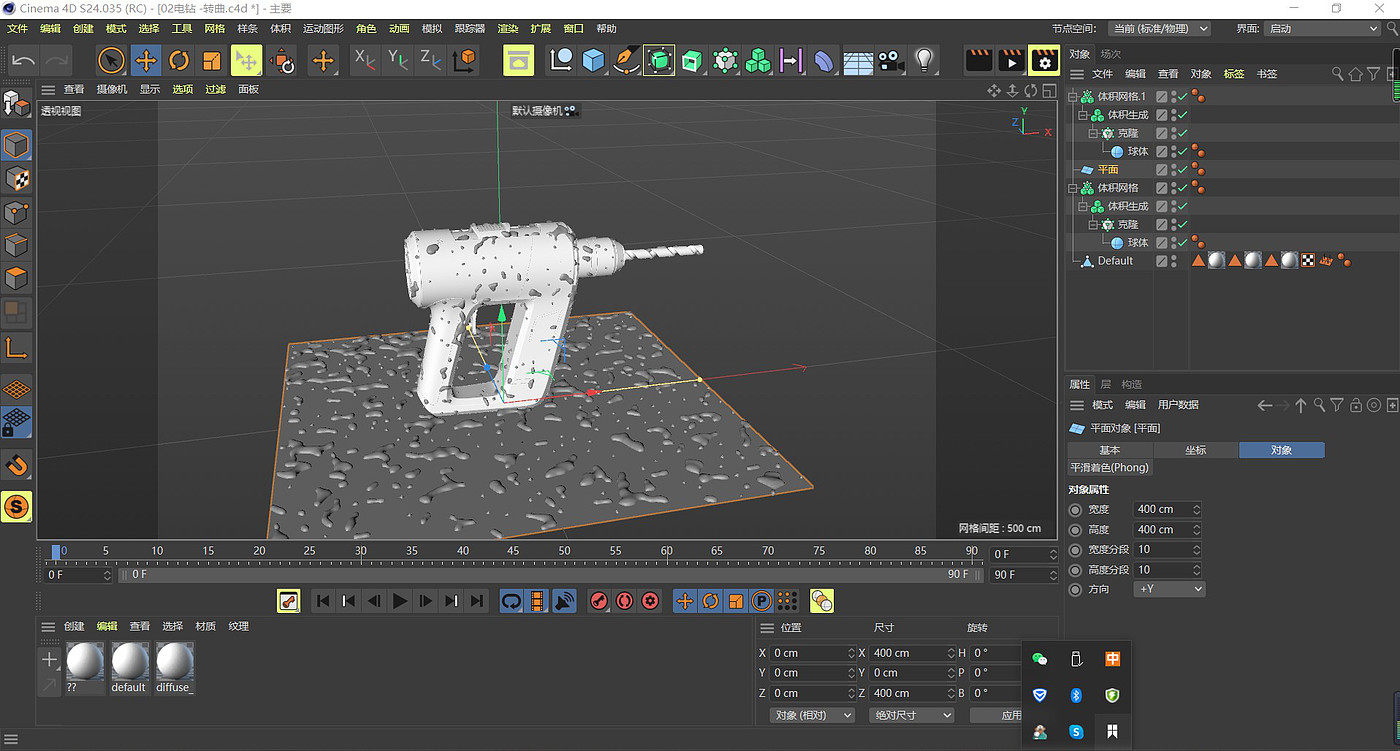Click frame 45 on the timeline ruler

tap(513, 552)
